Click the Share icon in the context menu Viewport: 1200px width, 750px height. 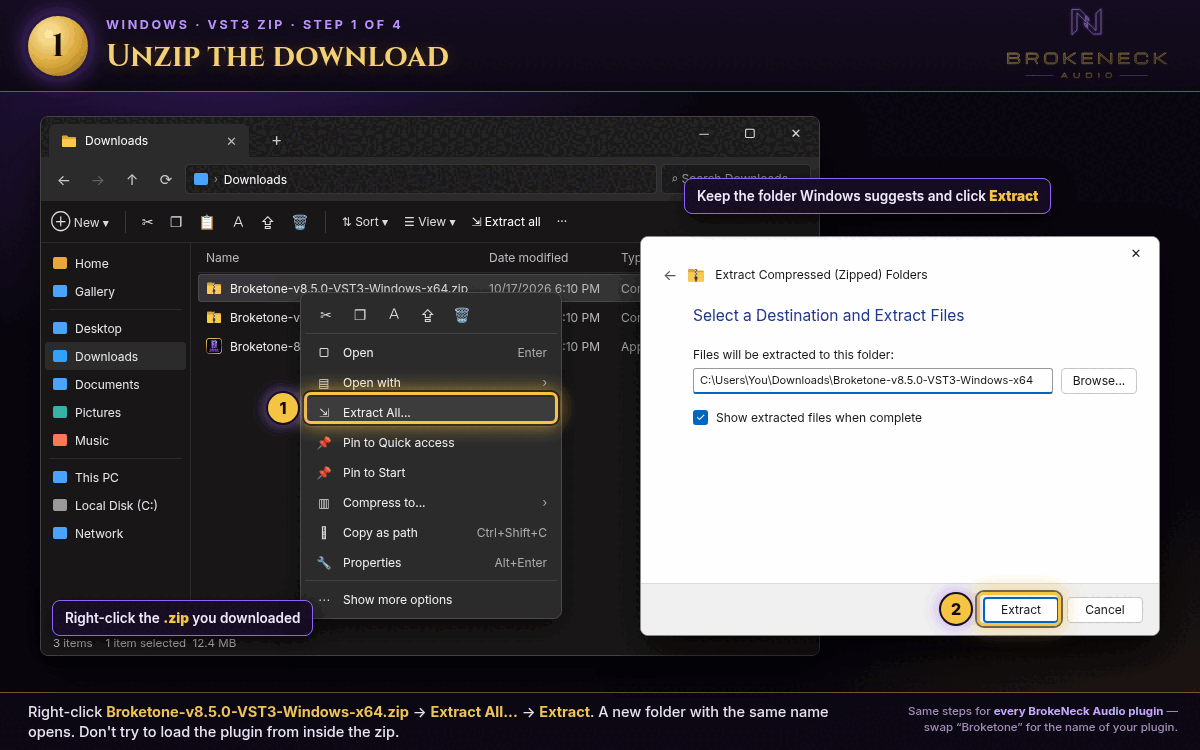[428, 315]
